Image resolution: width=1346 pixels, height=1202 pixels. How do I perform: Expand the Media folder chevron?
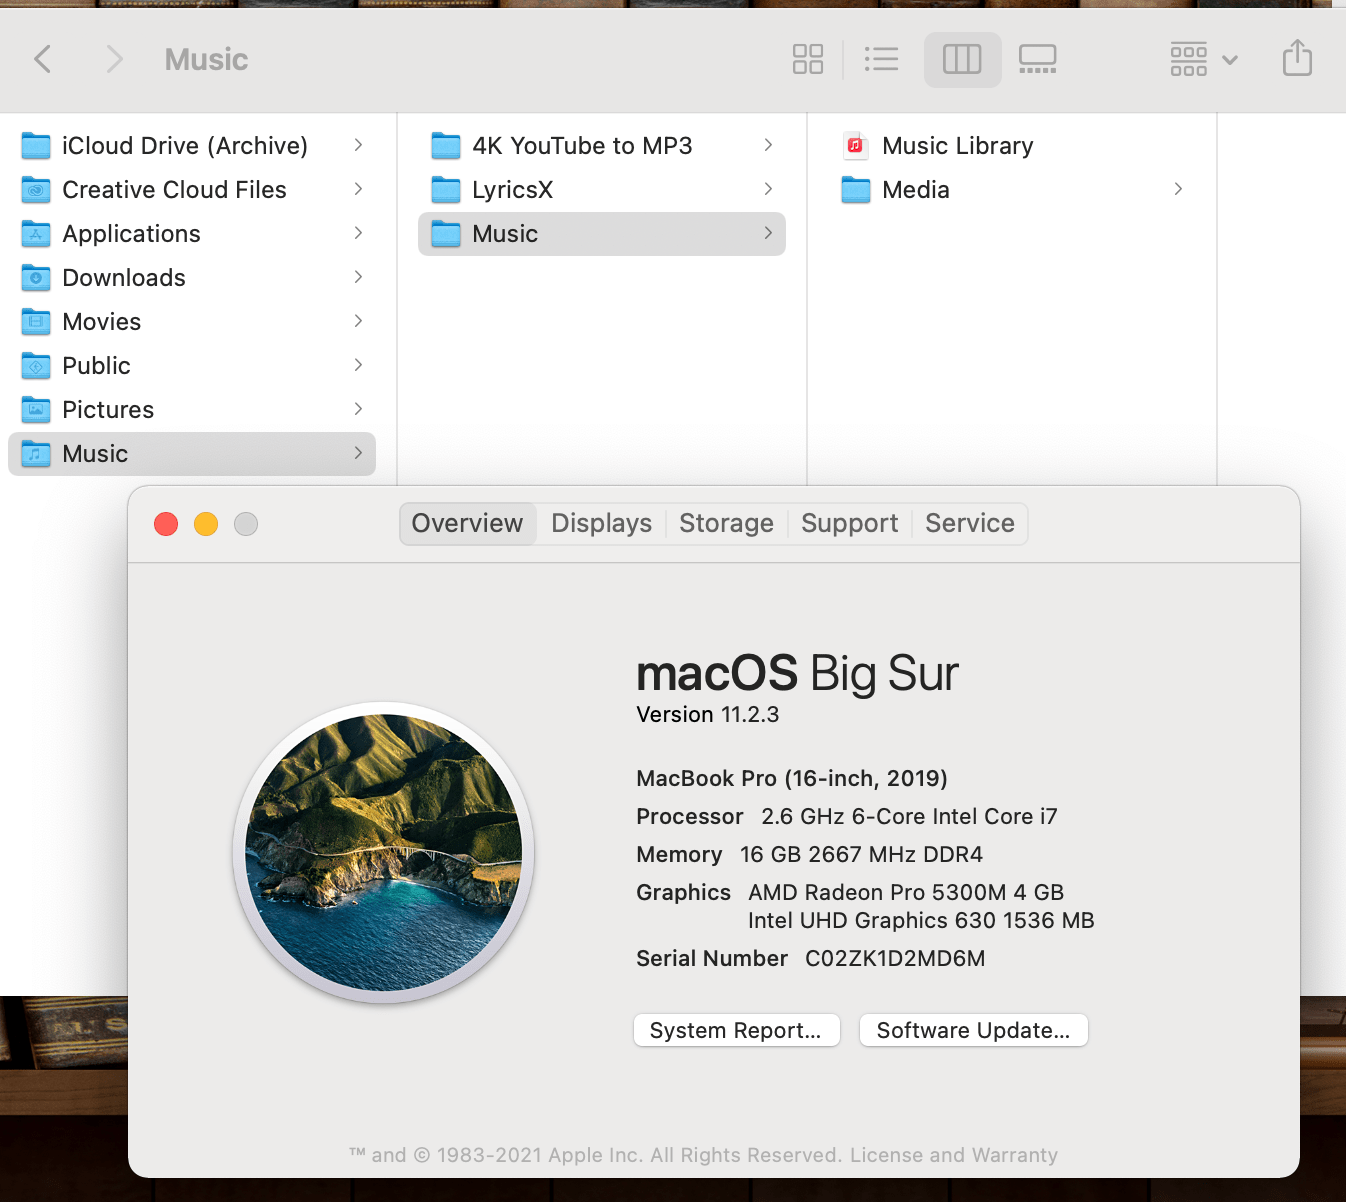(x=1178, y=189)
